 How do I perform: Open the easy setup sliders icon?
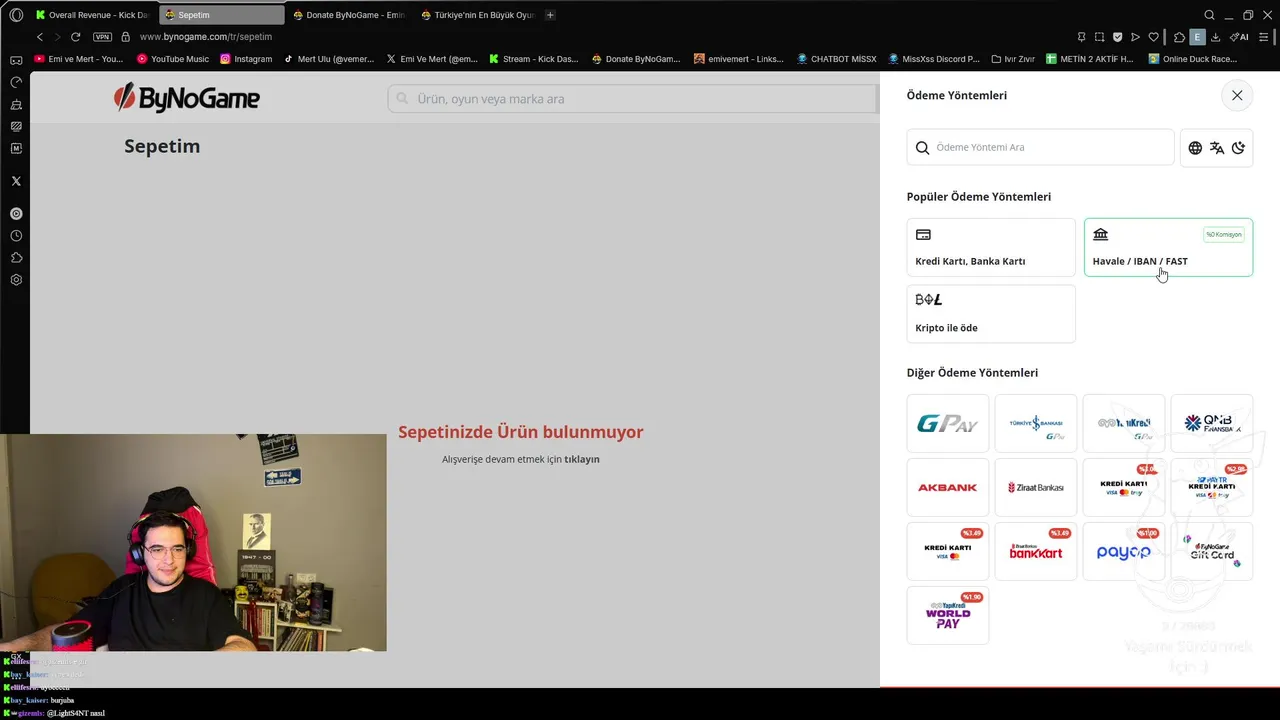[x=1262, y=37]
